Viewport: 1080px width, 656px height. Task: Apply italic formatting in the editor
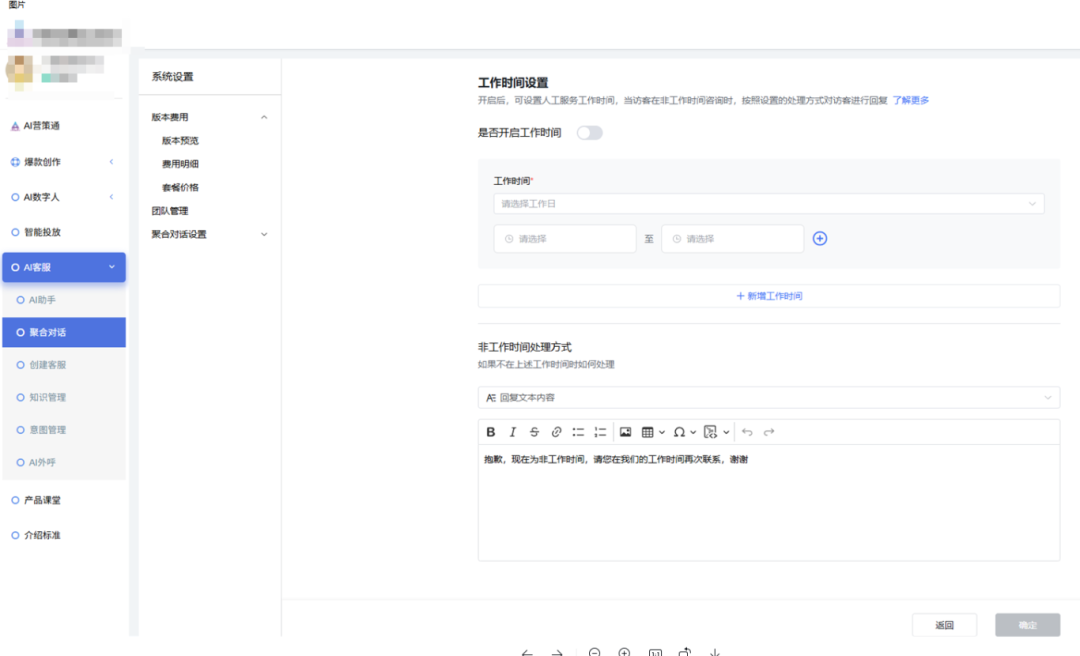pos(513,432)
